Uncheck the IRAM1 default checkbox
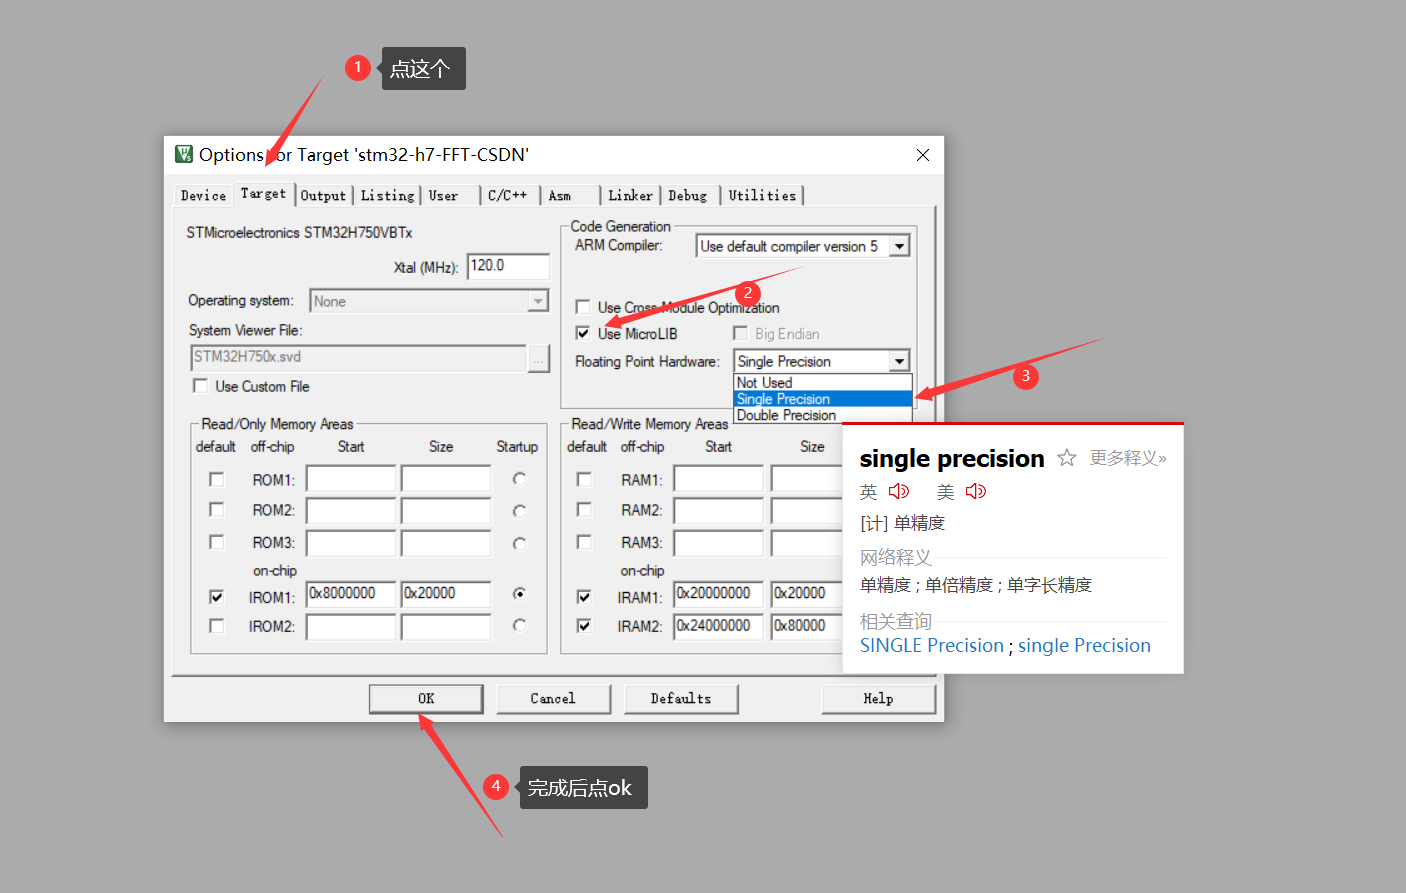 click(584, 595)
